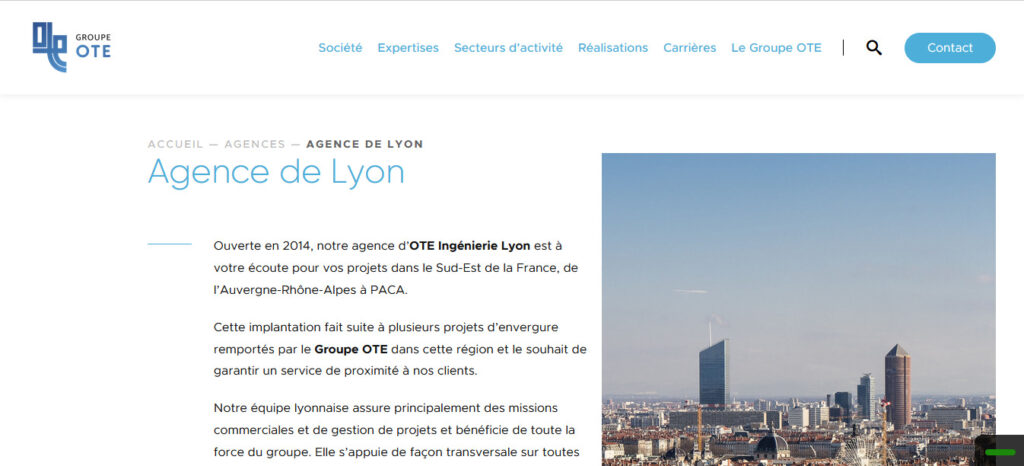Open the search magnifier icon
The width and height of the screenshot is (1024, 466).
(874, 48)
